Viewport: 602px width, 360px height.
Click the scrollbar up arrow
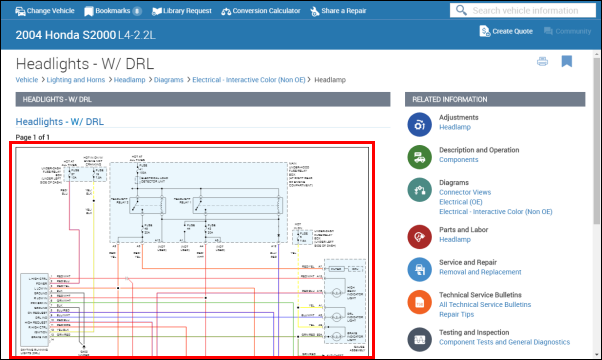[x=596, y=54]
